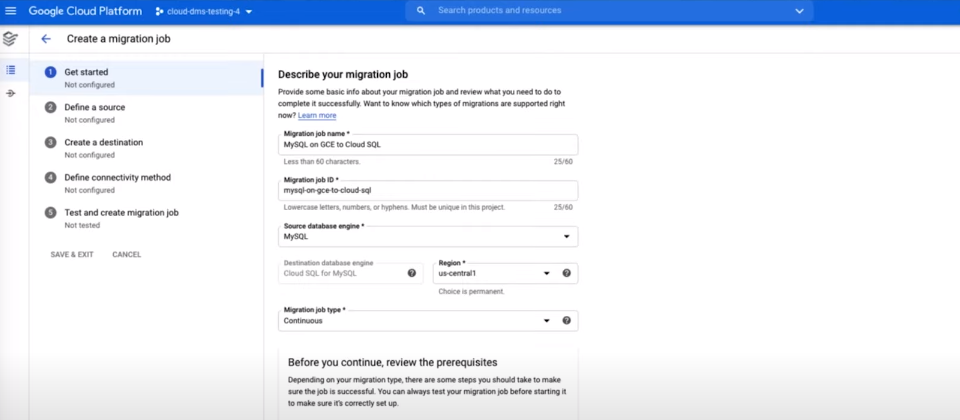The width and height of the screenshot is (960, 420).
Task: Click the 'Choice is permanent.' hint text
Action: [471, 291]
